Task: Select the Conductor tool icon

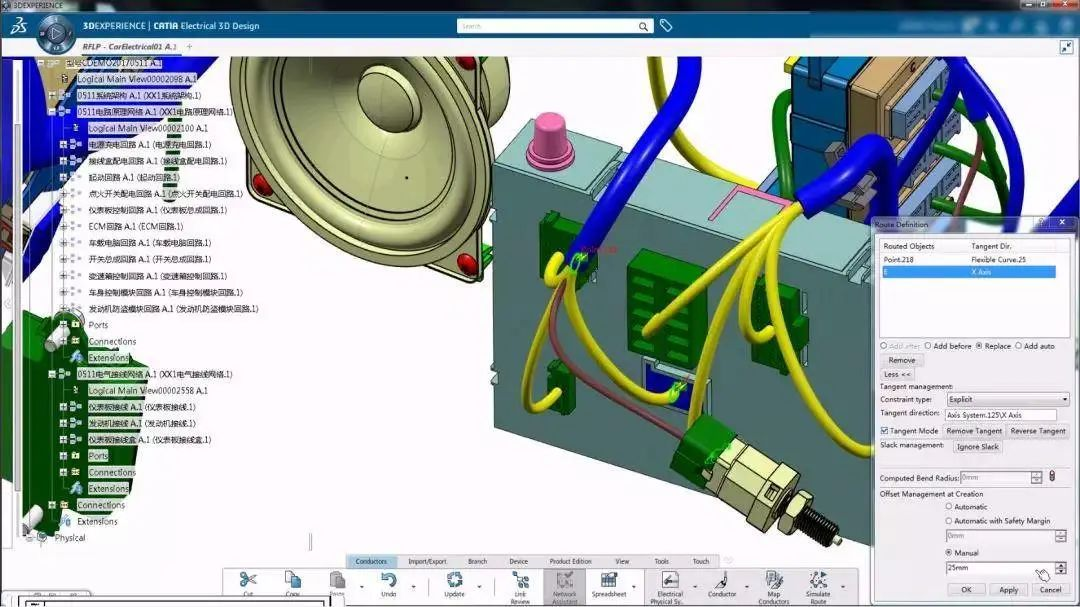Action: point(722,580)
